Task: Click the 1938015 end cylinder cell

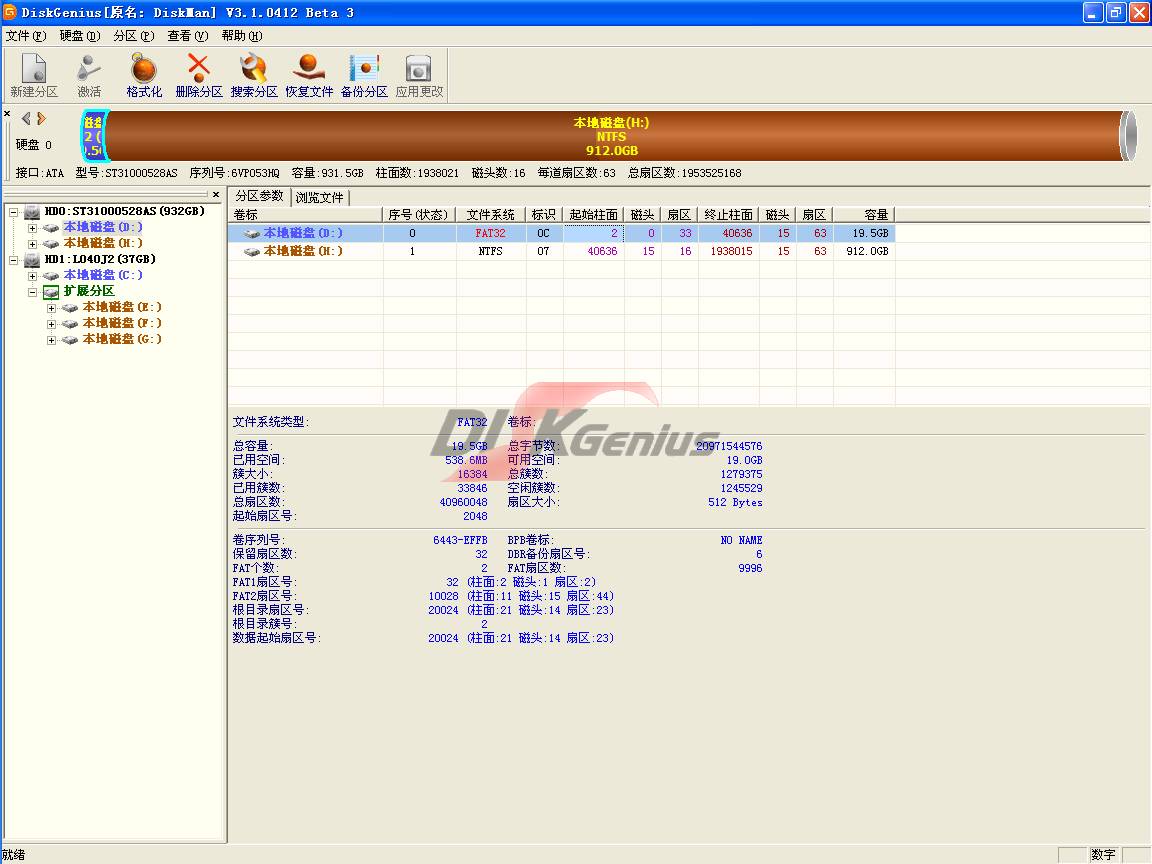Action: (x=730, y=251)
